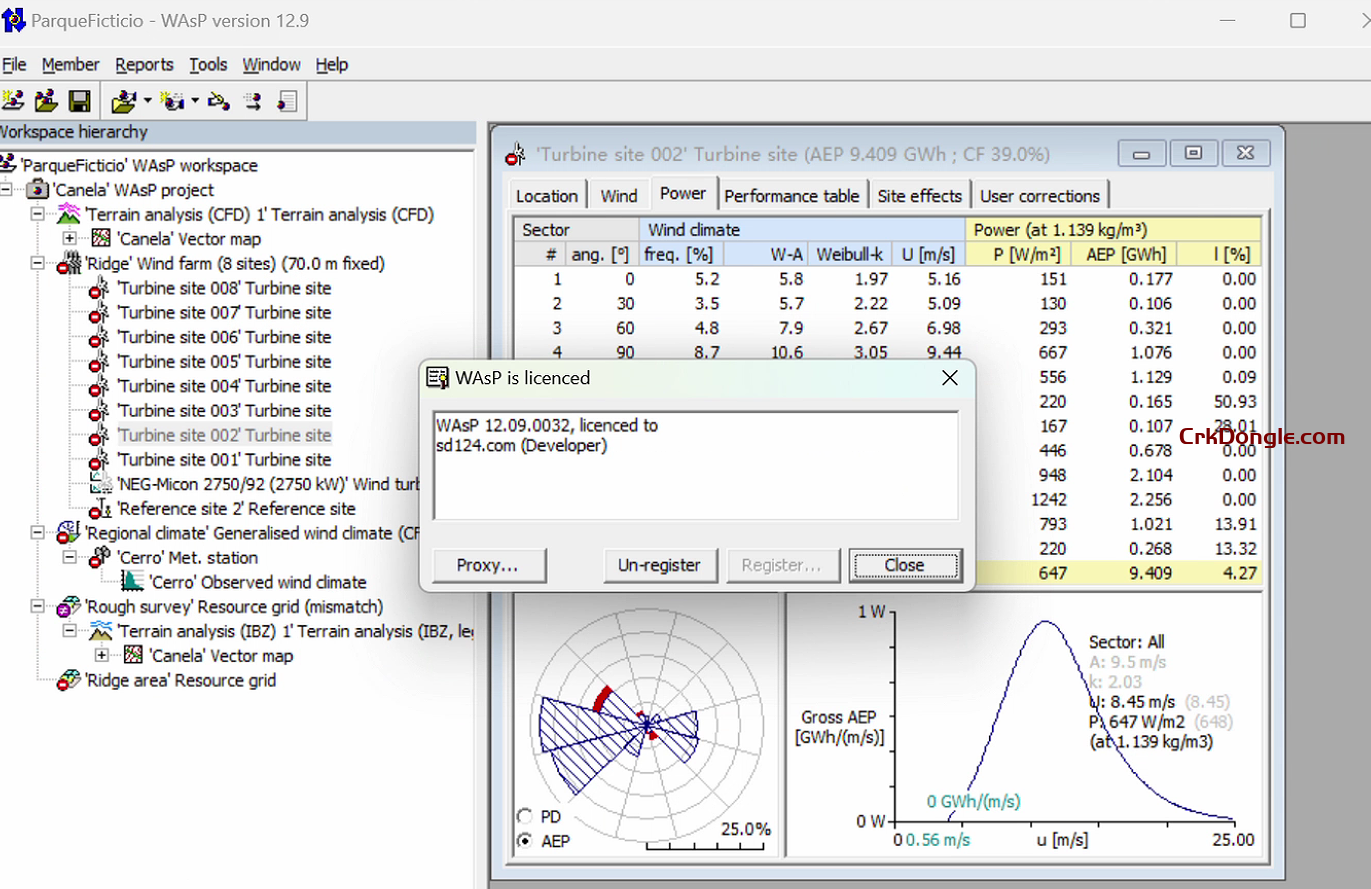Collapse the 'Cerro' Met. station node

(x=69, y=558)
